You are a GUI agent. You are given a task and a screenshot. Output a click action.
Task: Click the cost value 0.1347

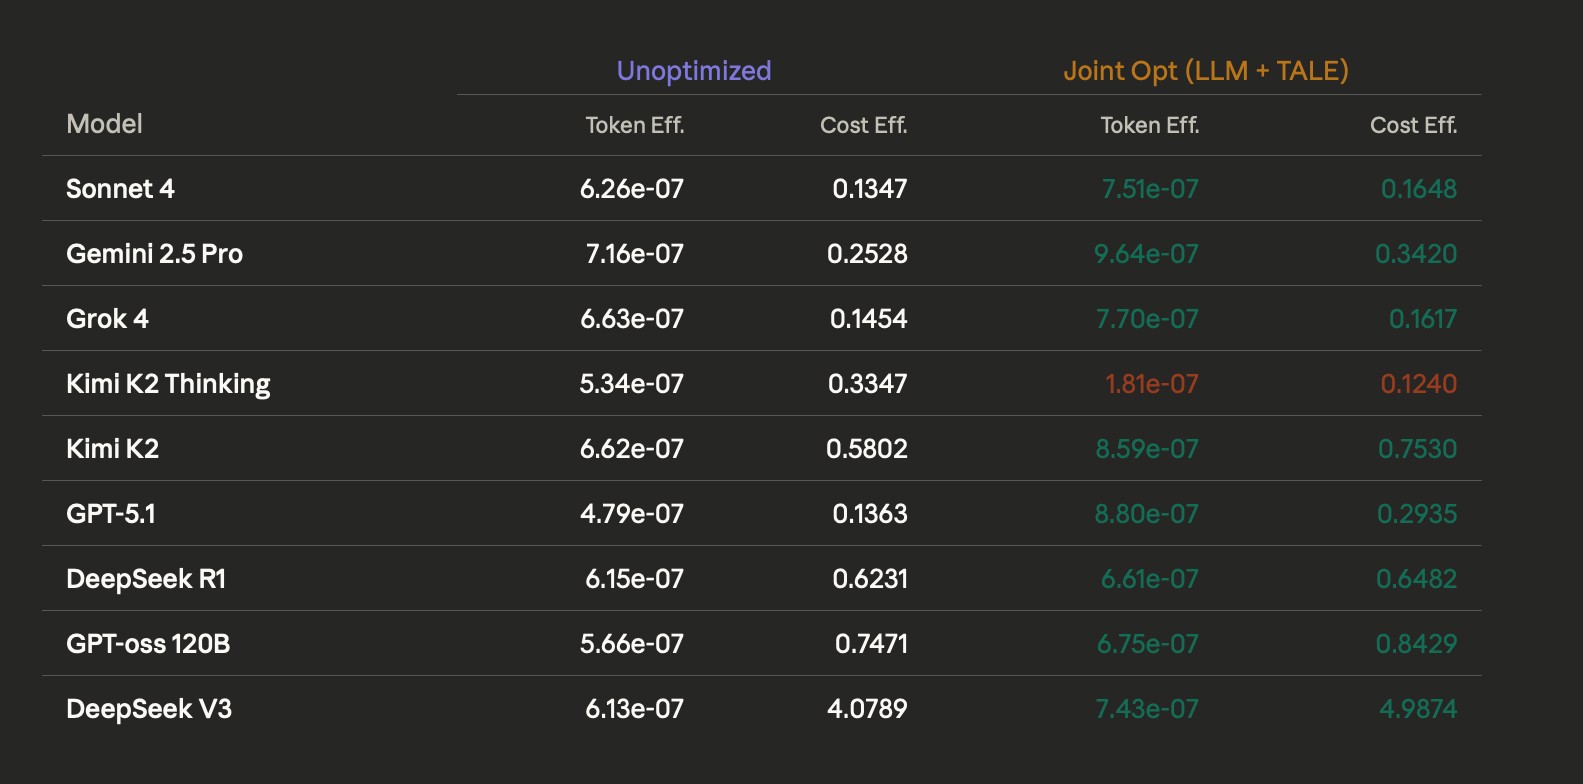click(x=870, y=189)
